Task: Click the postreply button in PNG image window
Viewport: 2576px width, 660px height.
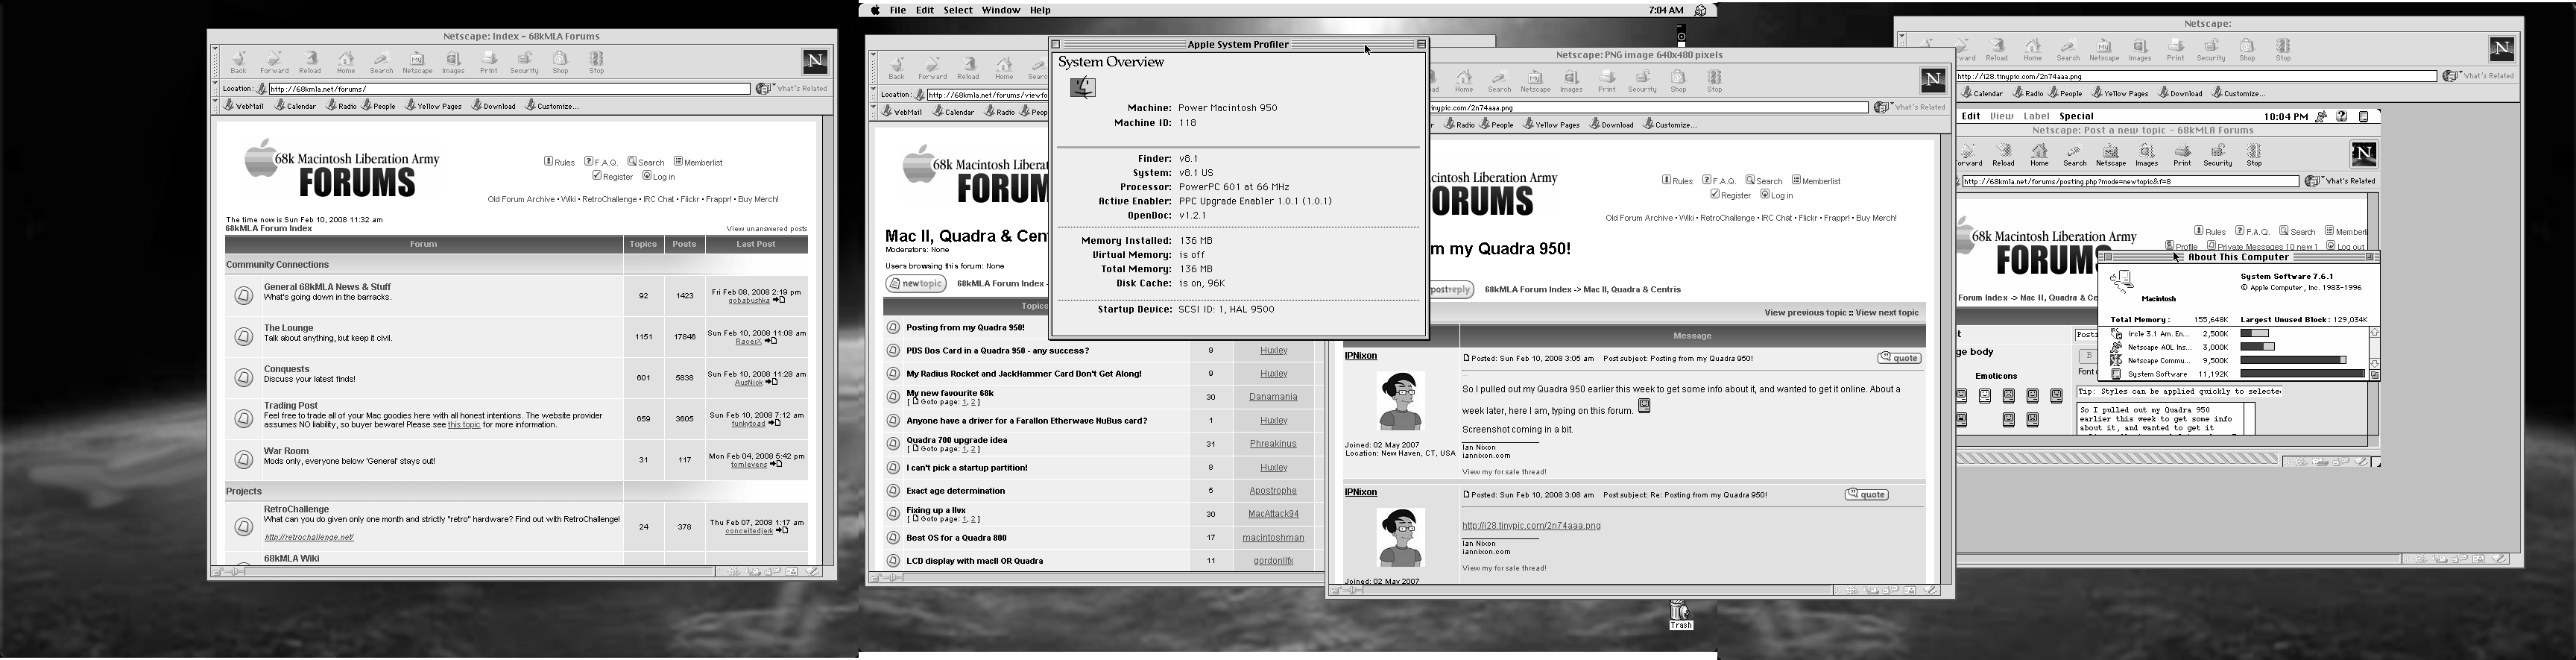Action: point(1451,289)
